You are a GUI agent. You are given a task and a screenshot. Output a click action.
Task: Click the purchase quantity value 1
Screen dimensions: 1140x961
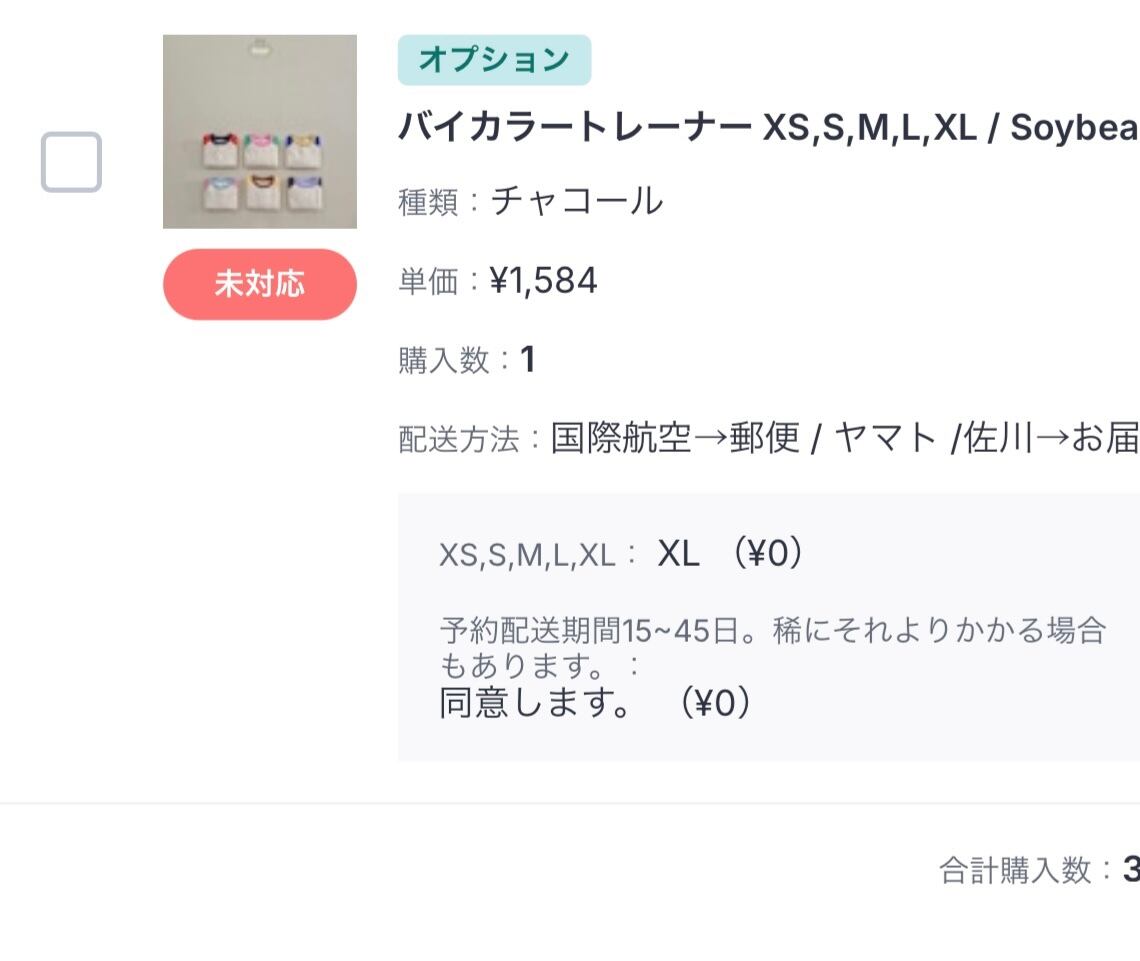pyautogui.click(x=527, y=360)
